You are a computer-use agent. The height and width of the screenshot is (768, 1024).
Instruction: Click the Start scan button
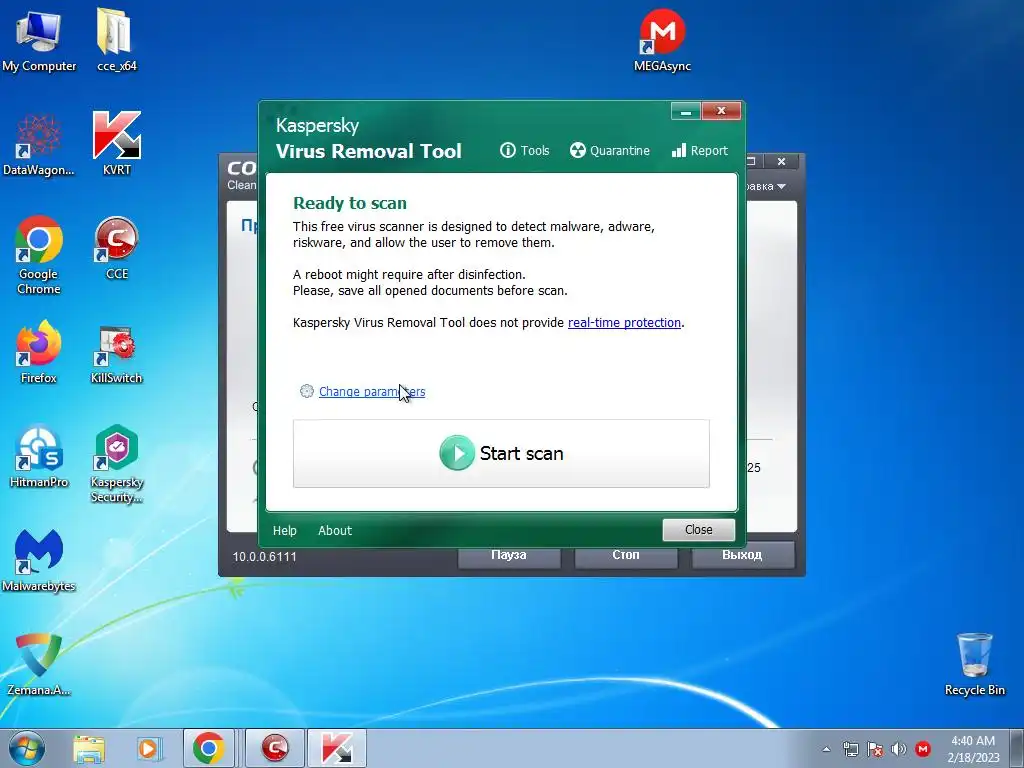501,454
